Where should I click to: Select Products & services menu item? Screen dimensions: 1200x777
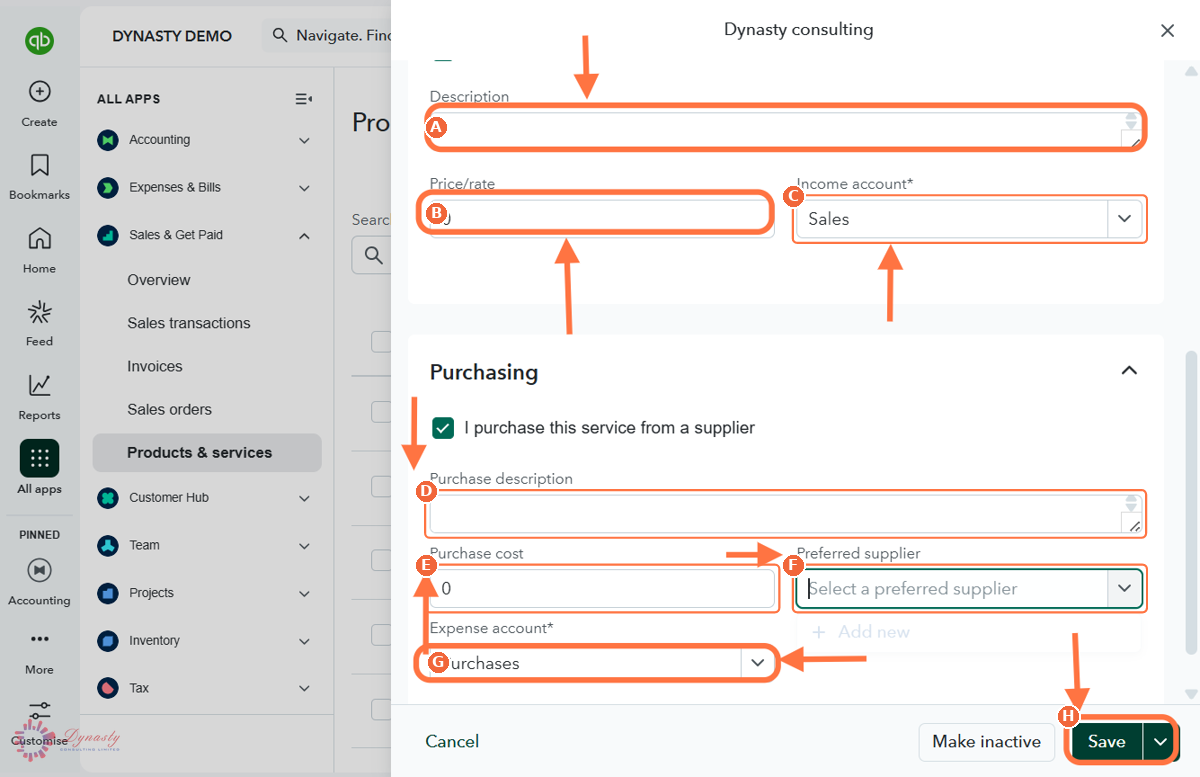tap(207, 452)
